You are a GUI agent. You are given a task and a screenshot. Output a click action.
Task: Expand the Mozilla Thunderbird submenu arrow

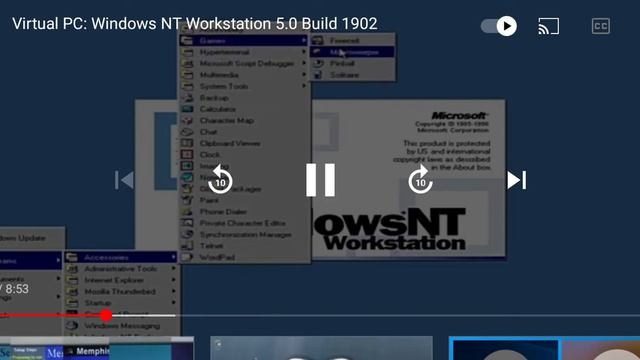tap(173, 291)
